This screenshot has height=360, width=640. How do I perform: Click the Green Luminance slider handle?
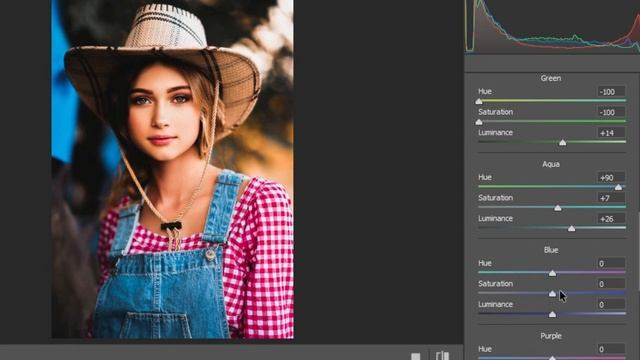click(x=562, y=142)
